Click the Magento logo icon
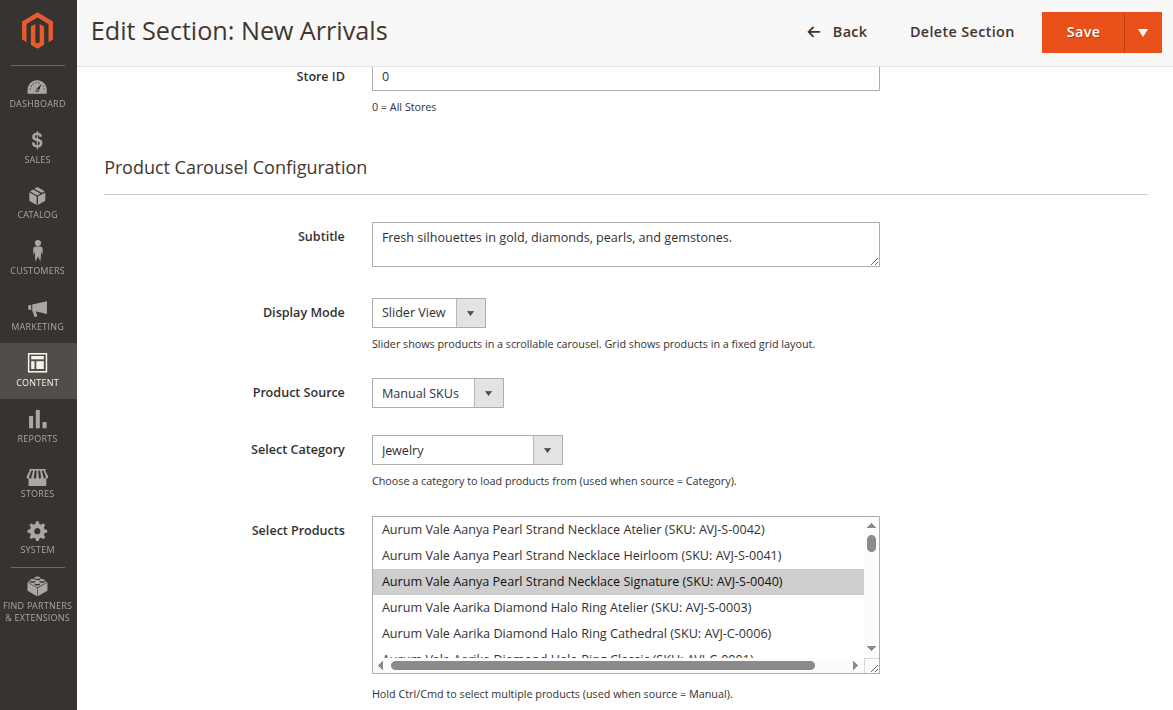1173x710 pixels. pyautogui.click(x=37, y=31)
